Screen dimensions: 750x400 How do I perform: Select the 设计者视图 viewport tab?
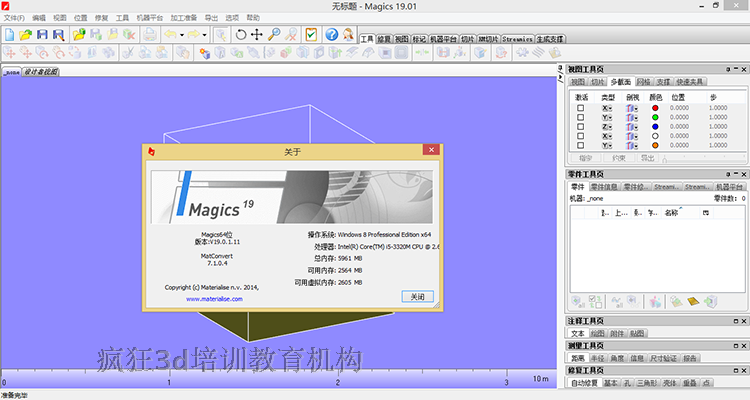pos(41,72)
